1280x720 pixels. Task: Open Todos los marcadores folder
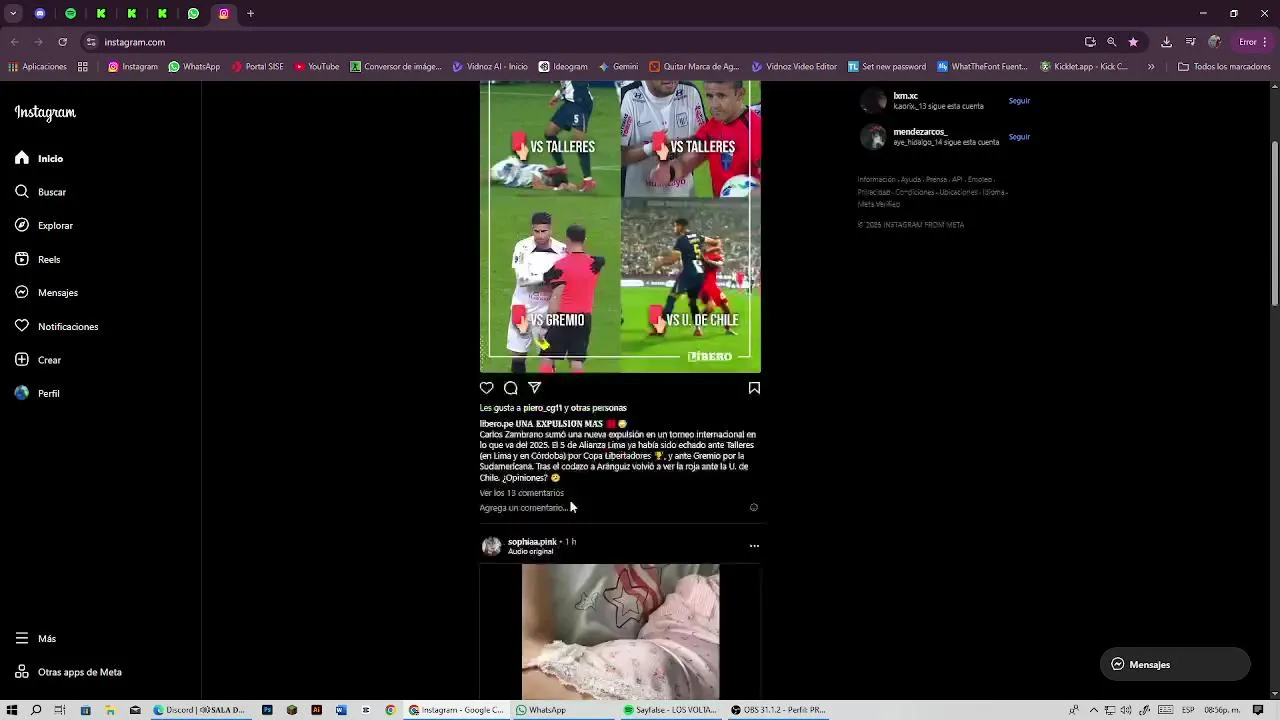click(1224, 67)
